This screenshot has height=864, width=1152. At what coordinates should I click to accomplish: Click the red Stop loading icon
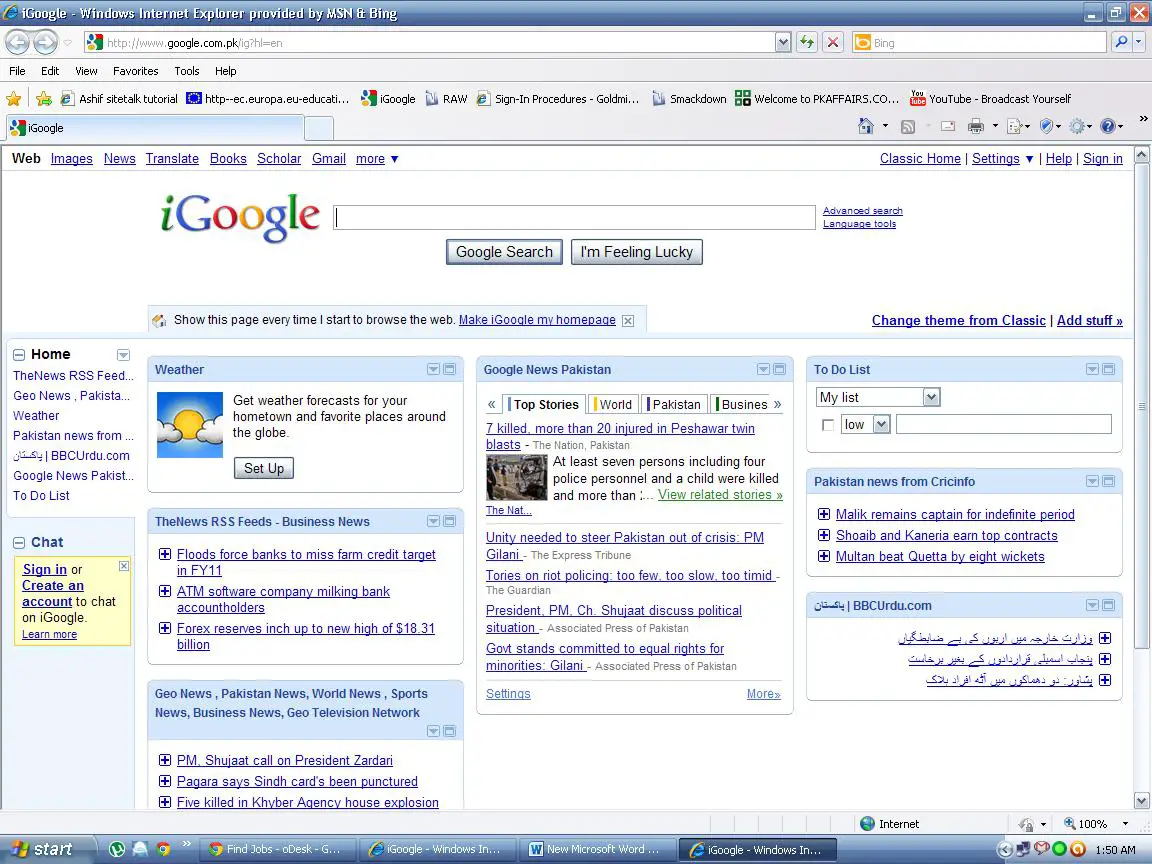tap(832, 43)
